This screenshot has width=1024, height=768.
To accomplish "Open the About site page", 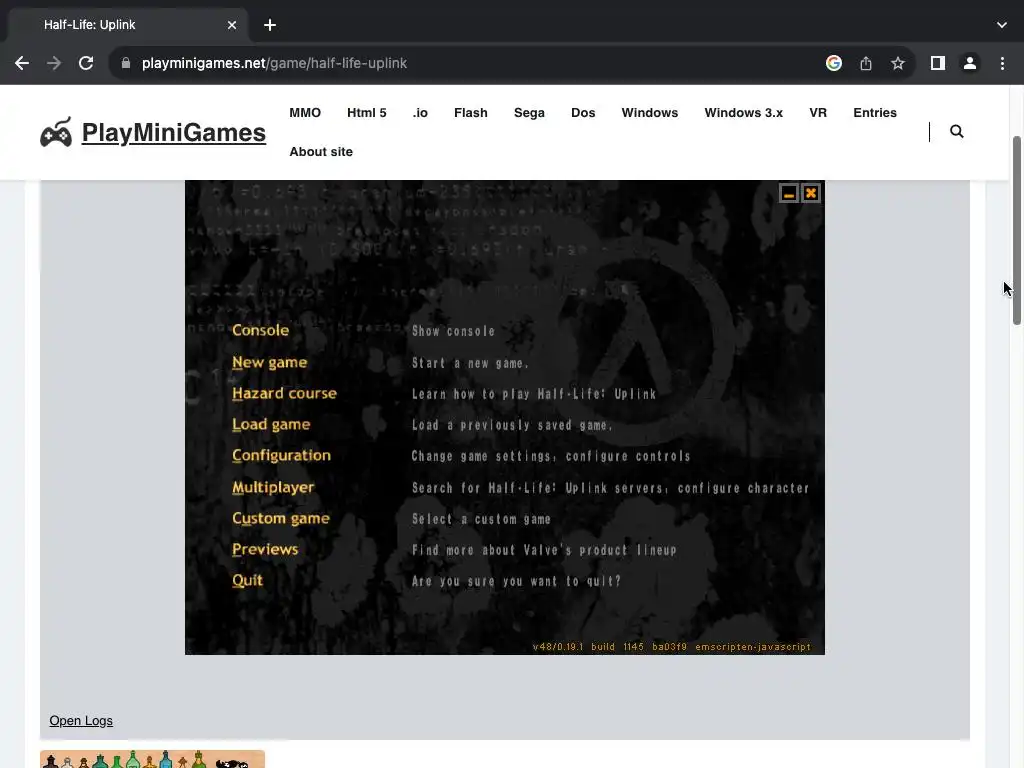I will pos(321,152).
